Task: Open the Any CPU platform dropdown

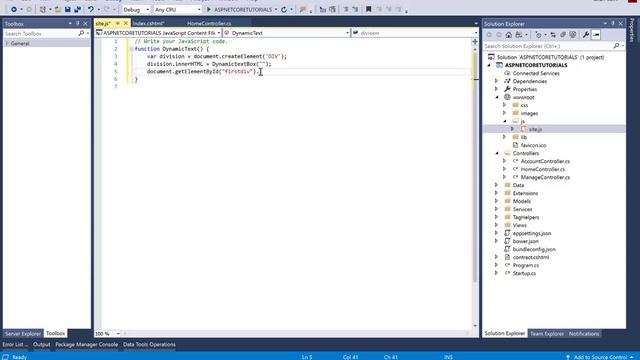Action: click(178, 9)
